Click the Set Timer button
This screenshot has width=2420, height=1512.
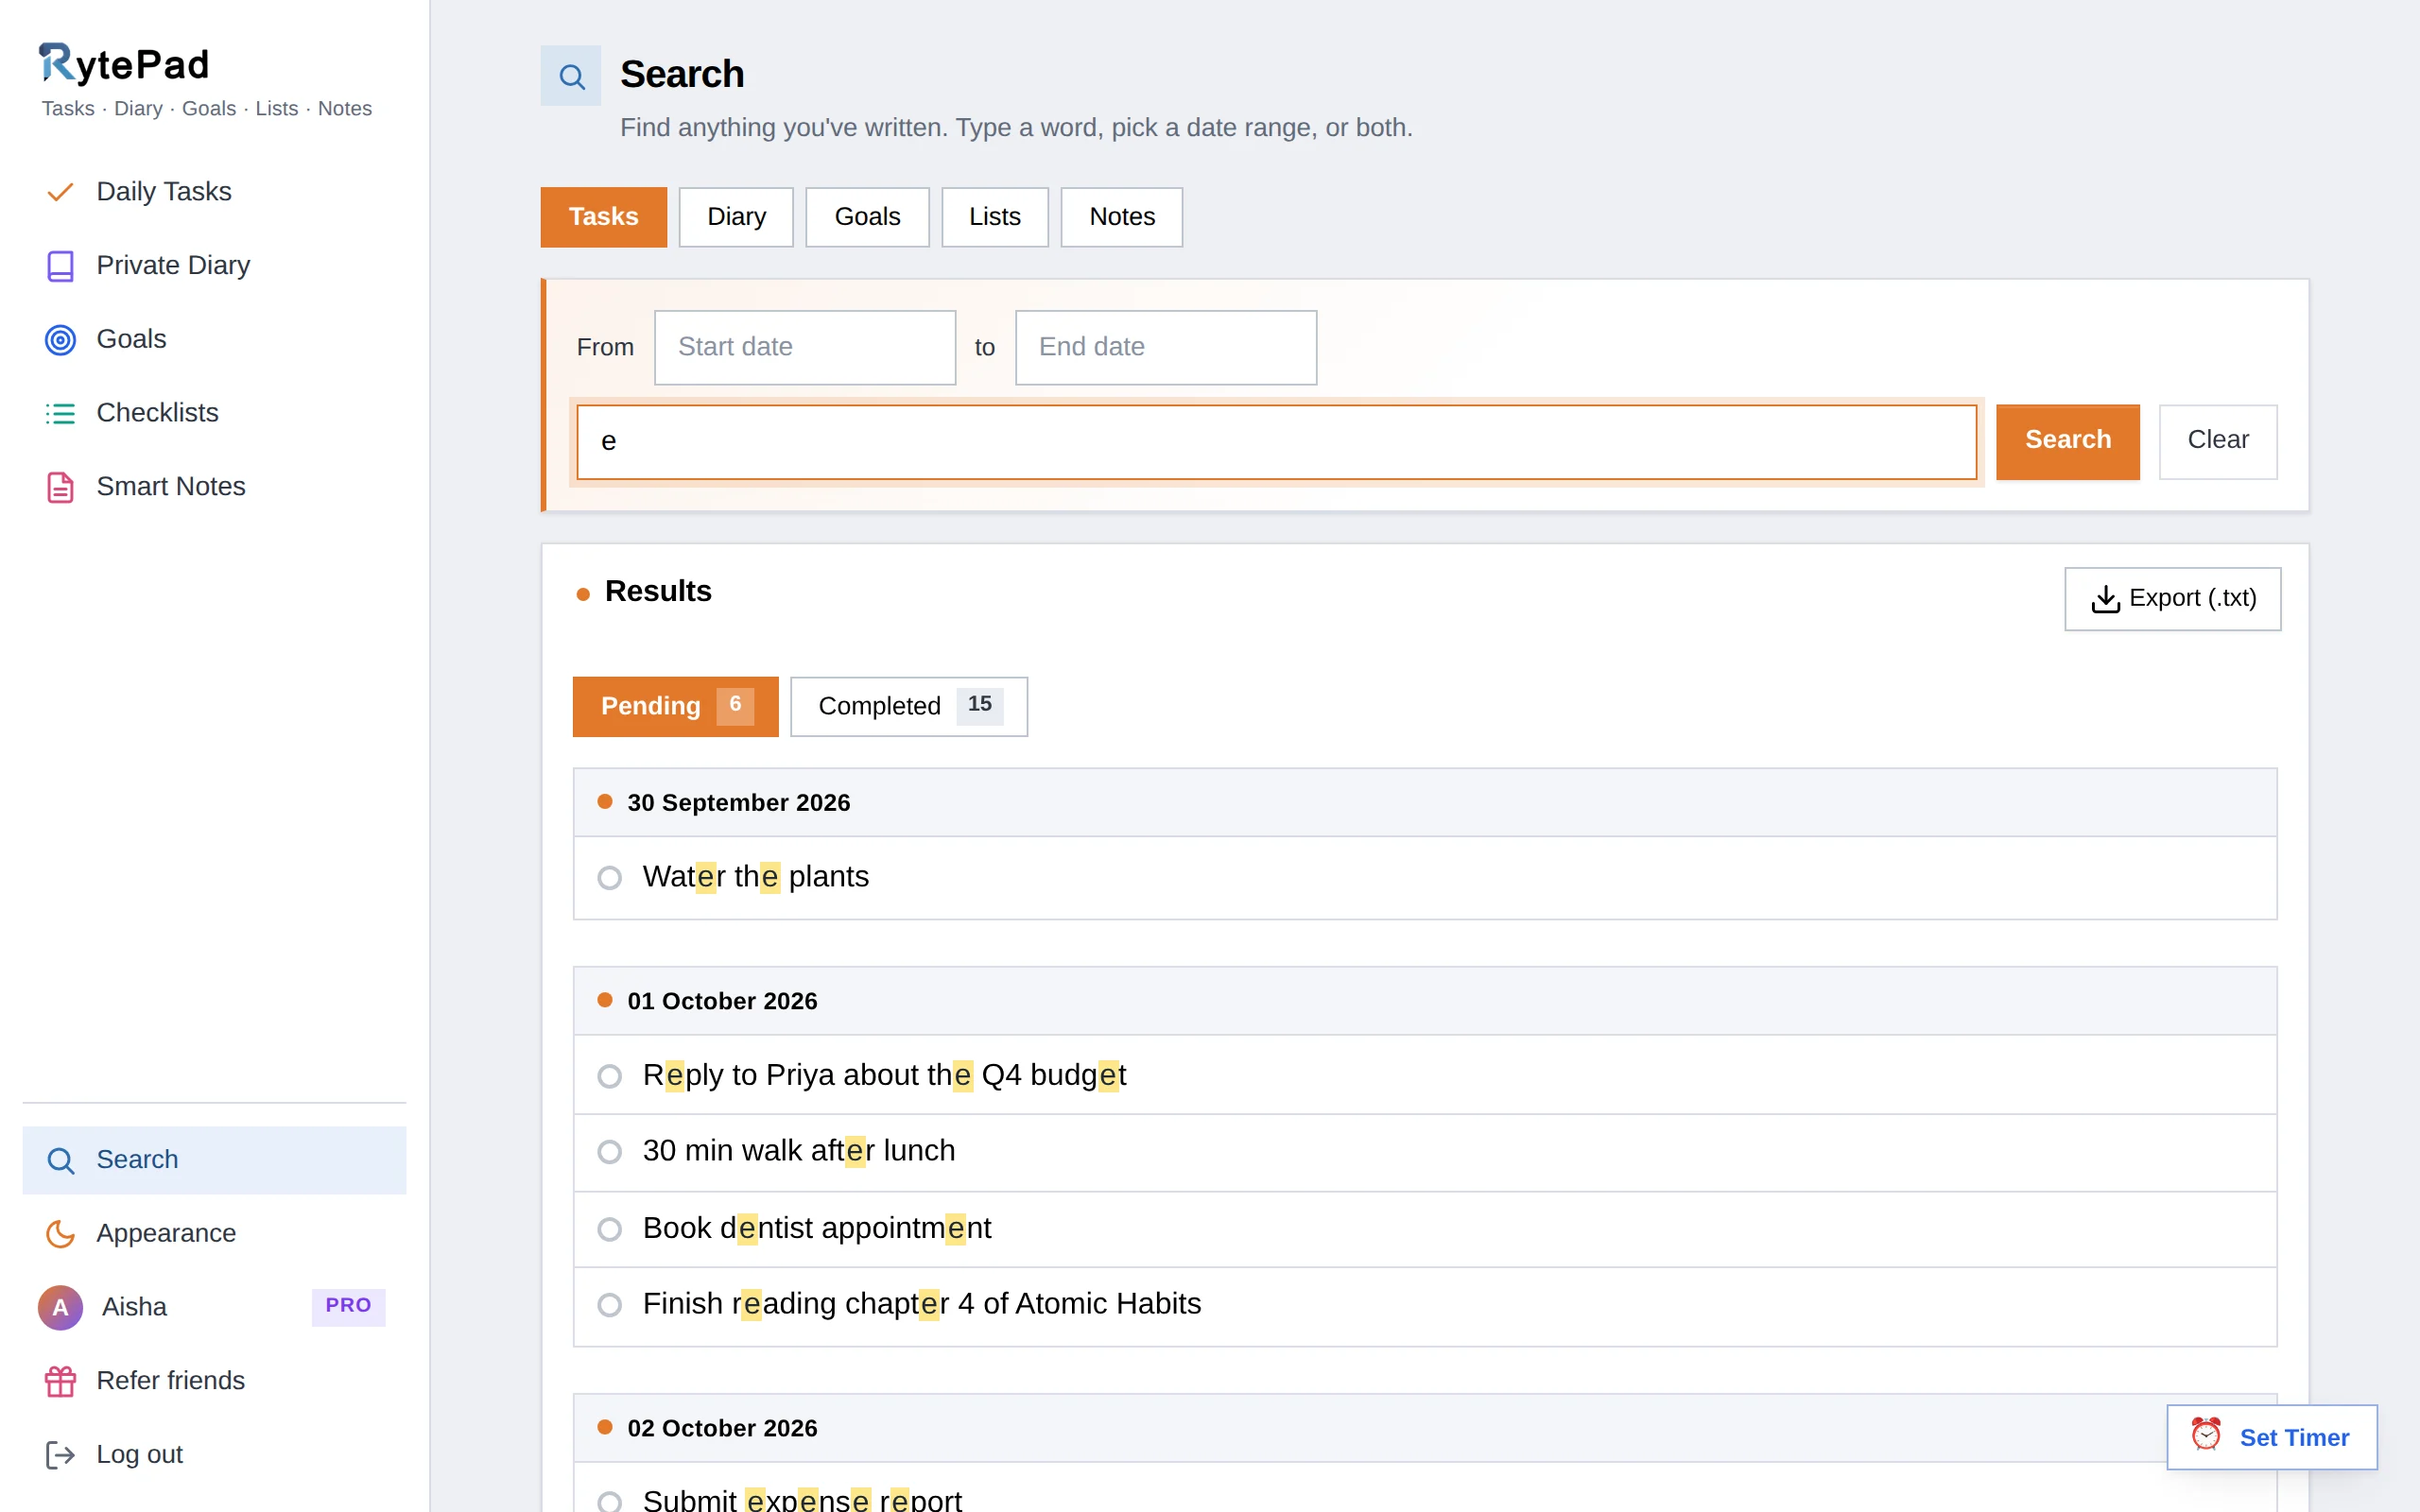(x=2272, y=1437)
